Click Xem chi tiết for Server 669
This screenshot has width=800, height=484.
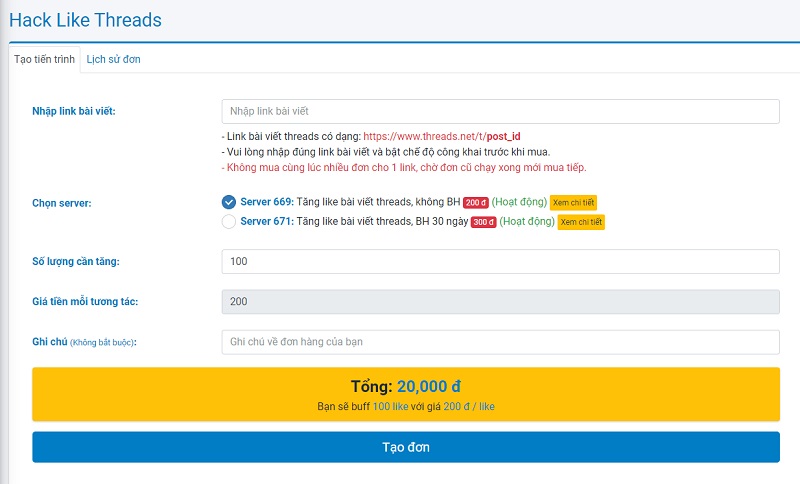click(573, 202)
